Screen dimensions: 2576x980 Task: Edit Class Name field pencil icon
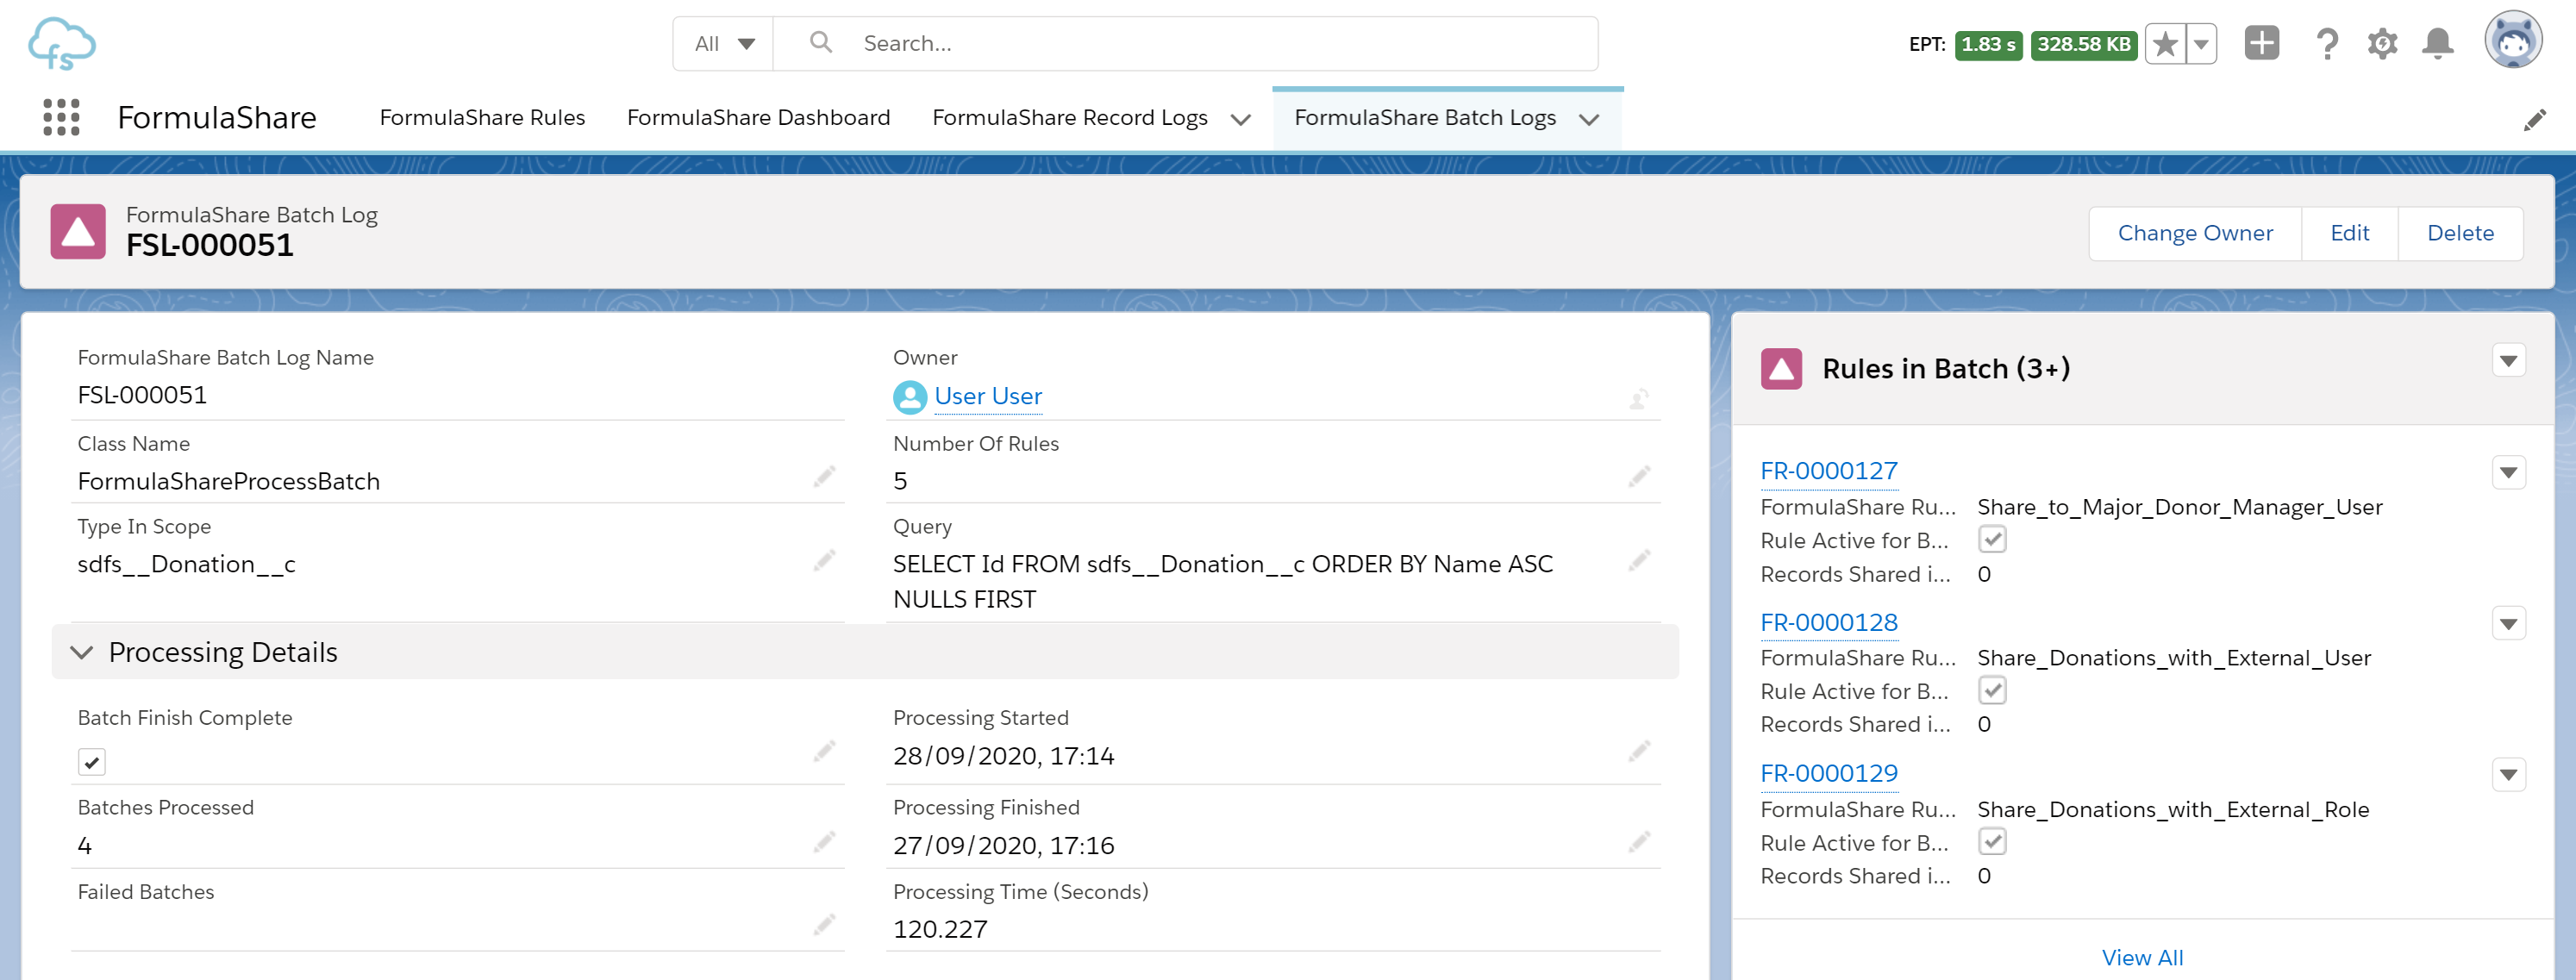[824, 477]
